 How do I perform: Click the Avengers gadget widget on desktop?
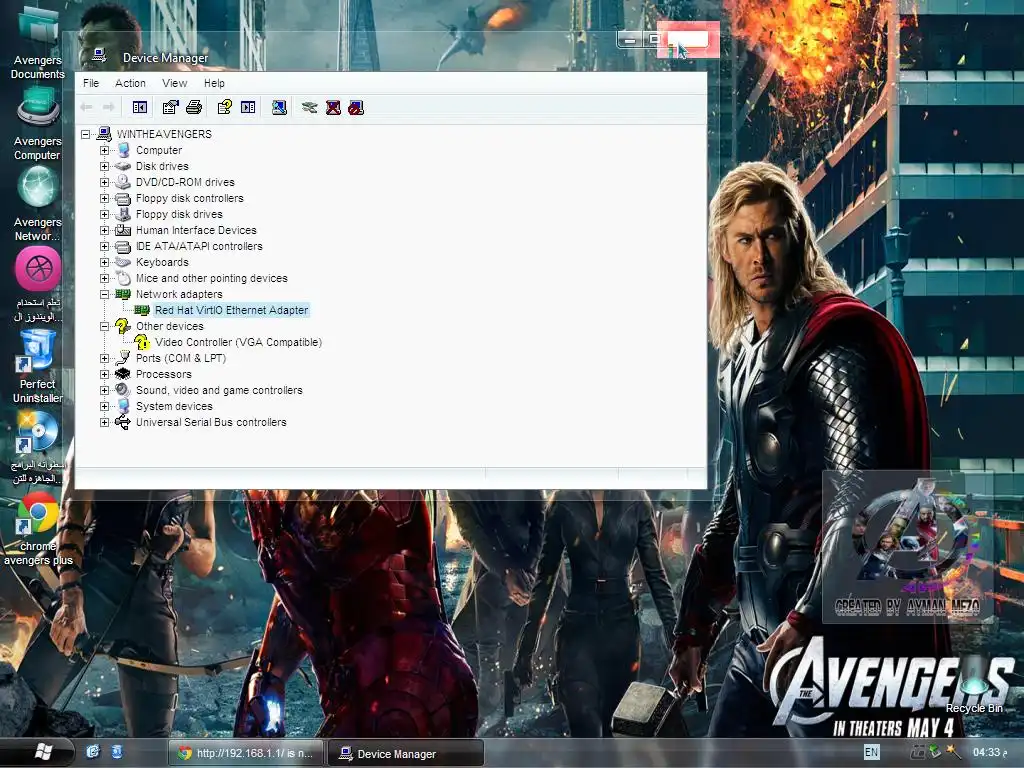coord(908,546)
